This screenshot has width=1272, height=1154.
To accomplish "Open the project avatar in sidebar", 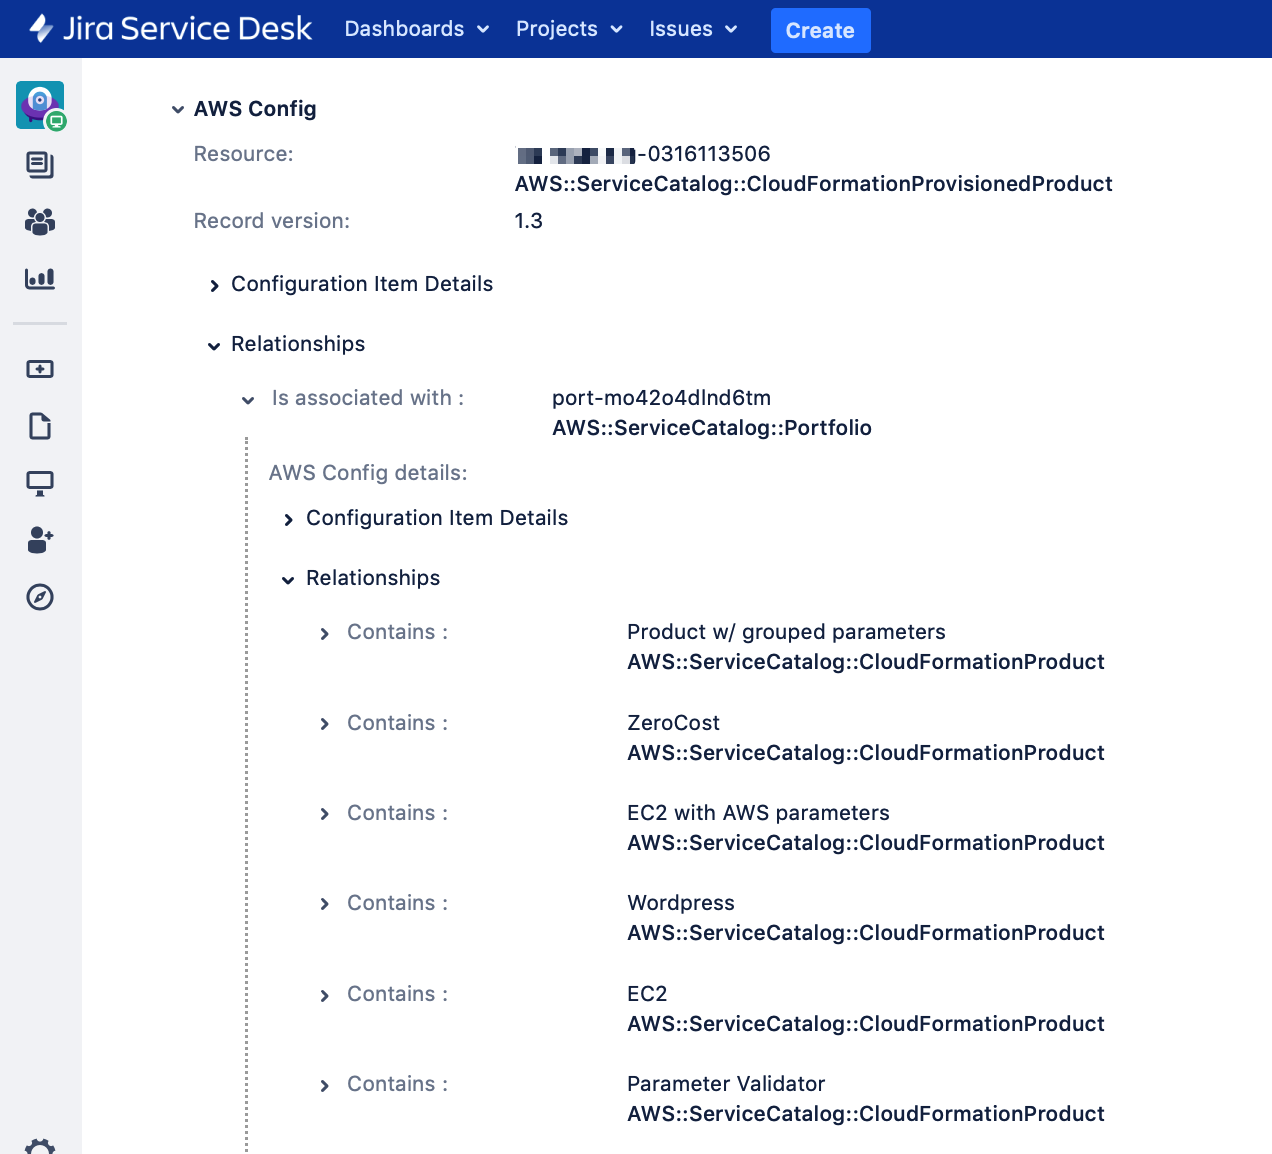I will [x=40, y=105].
